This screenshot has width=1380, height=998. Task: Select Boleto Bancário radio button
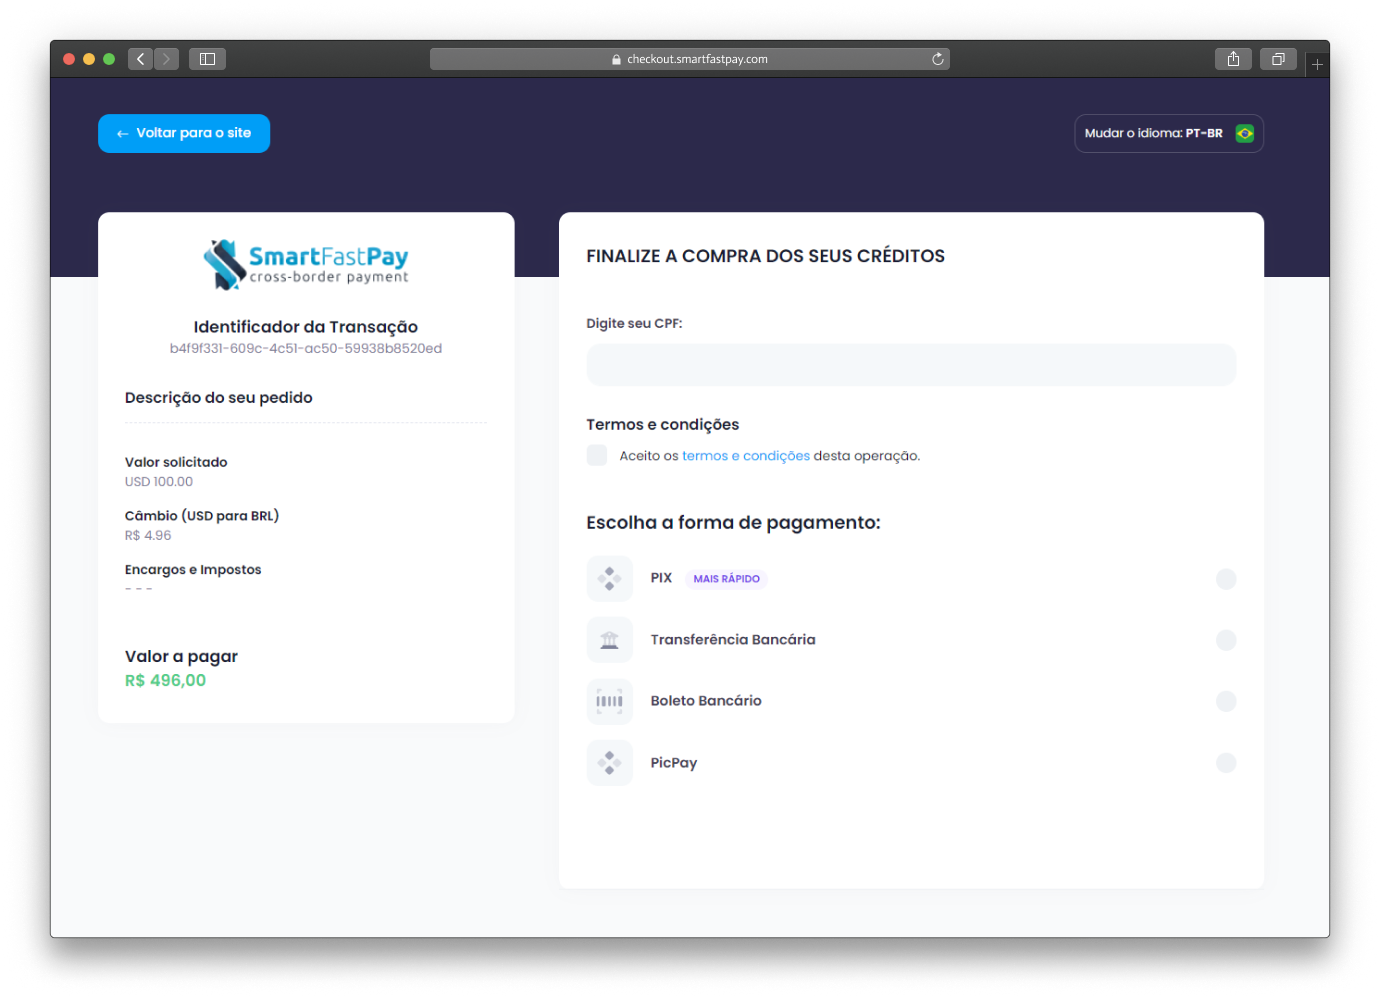pos(1226,701)
